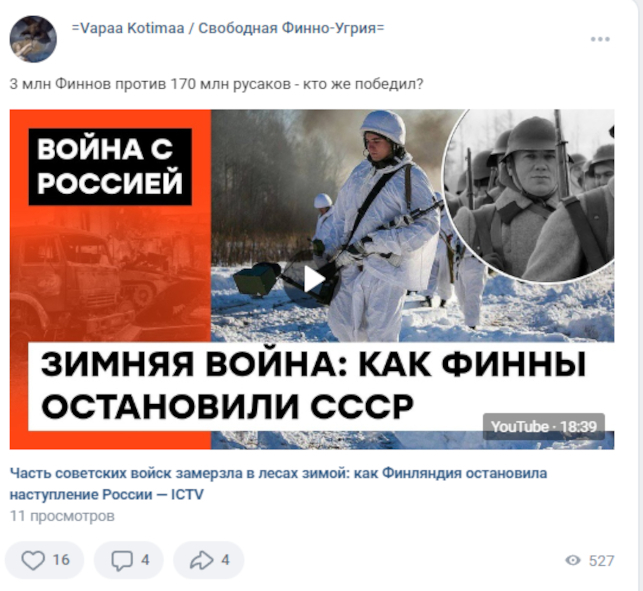Click the ВОЙНА С РОССИЕЙ banner on thumbnail

(110, 167)
